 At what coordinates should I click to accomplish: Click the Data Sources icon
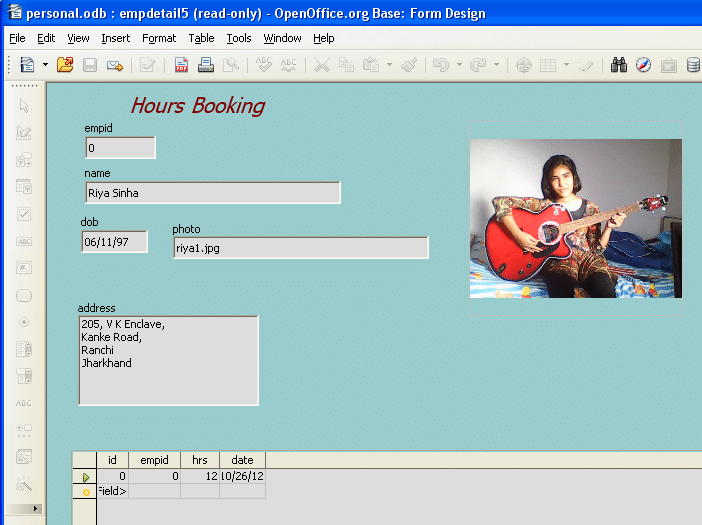[x=693, y=65]
